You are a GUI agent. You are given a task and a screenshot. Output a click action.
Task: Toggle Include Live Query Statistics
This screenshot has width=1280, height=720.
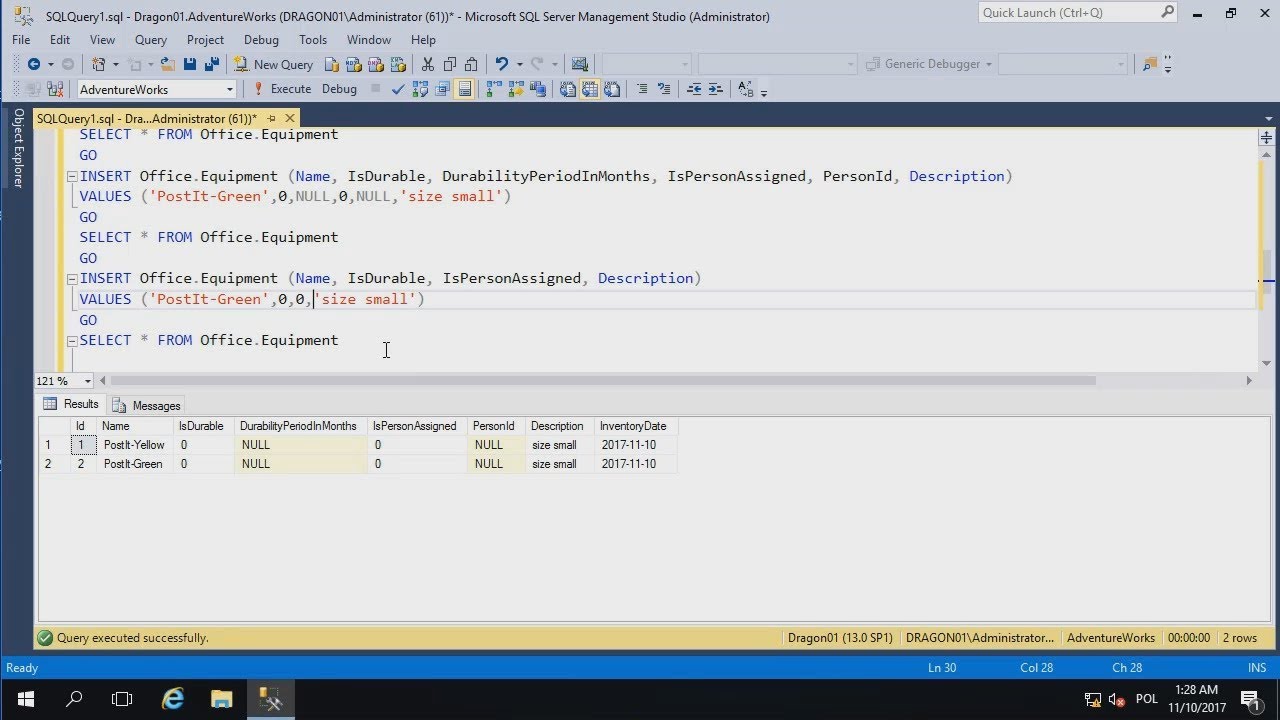click(x=514, y=89)
